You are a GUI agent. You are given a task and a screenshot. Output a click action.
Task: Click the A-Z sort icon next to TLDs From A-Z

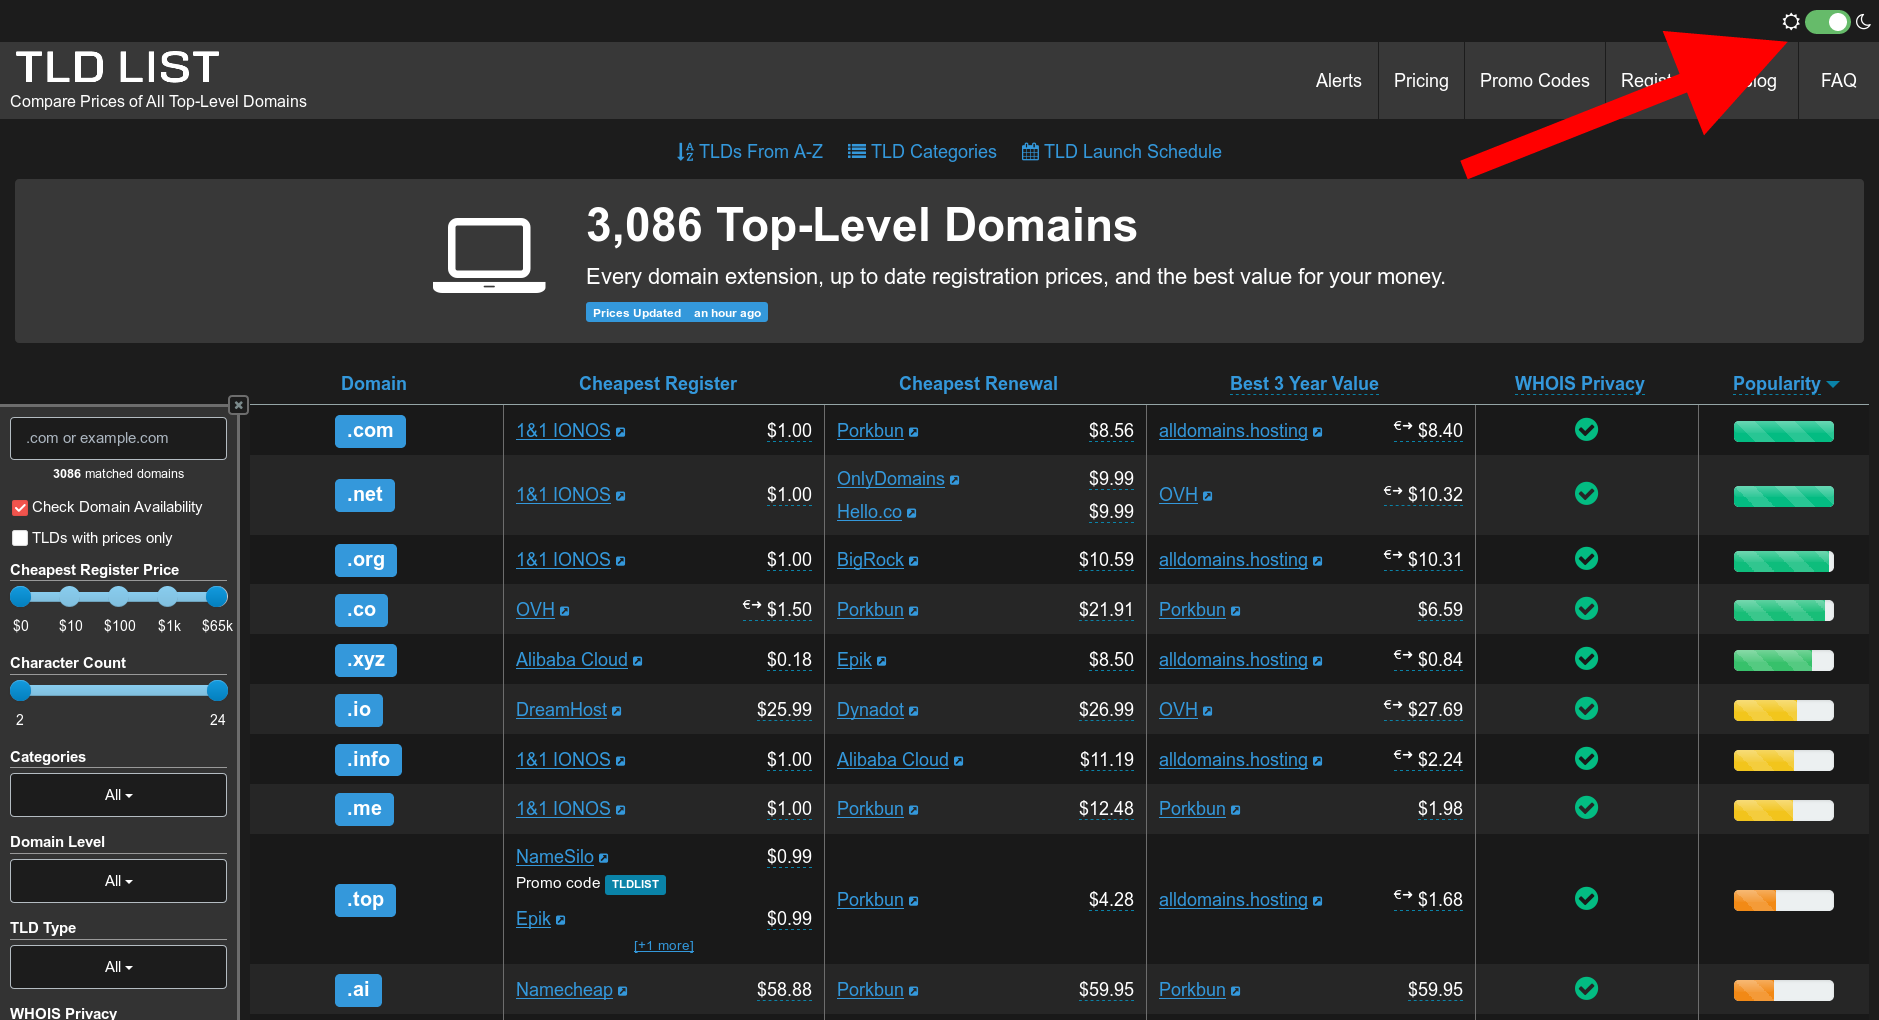(x=685, y=151)
